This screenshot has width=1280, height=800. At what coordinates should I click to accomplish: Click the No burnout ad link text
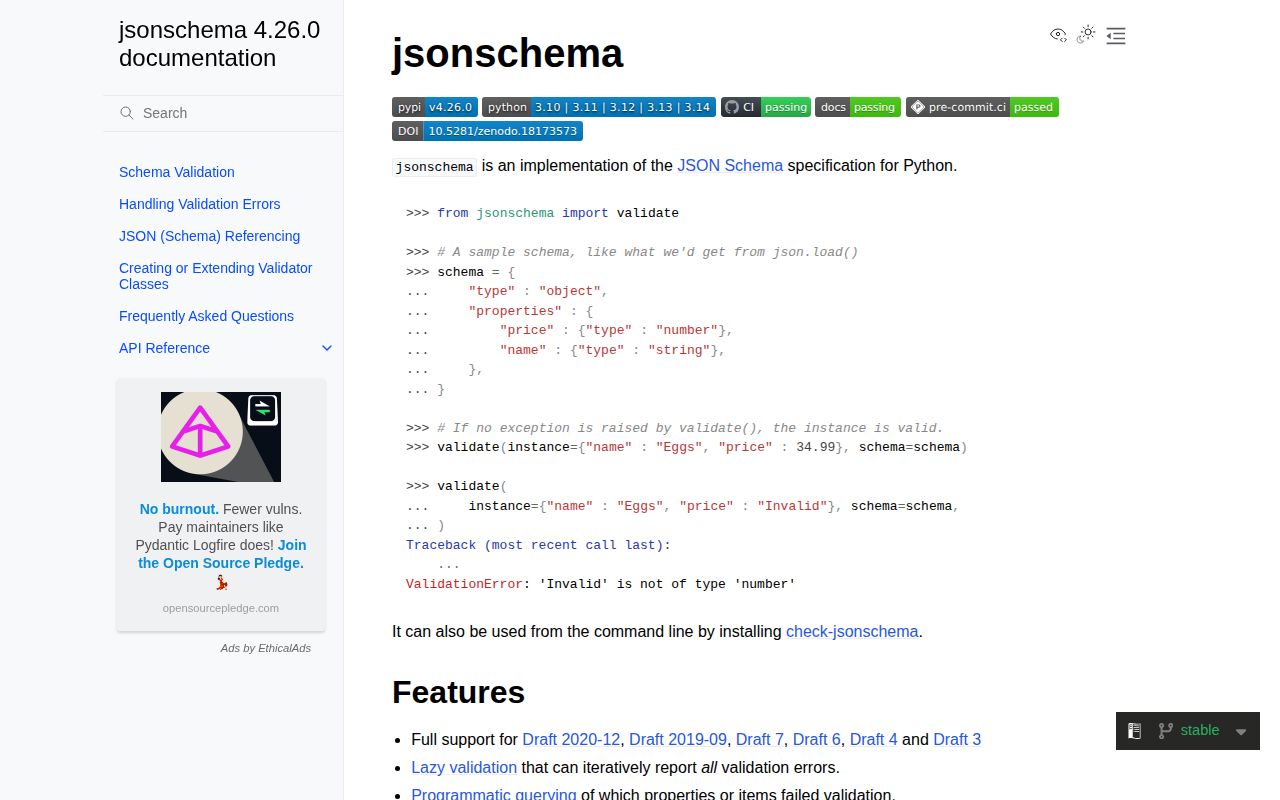click(x=179, y=509)
